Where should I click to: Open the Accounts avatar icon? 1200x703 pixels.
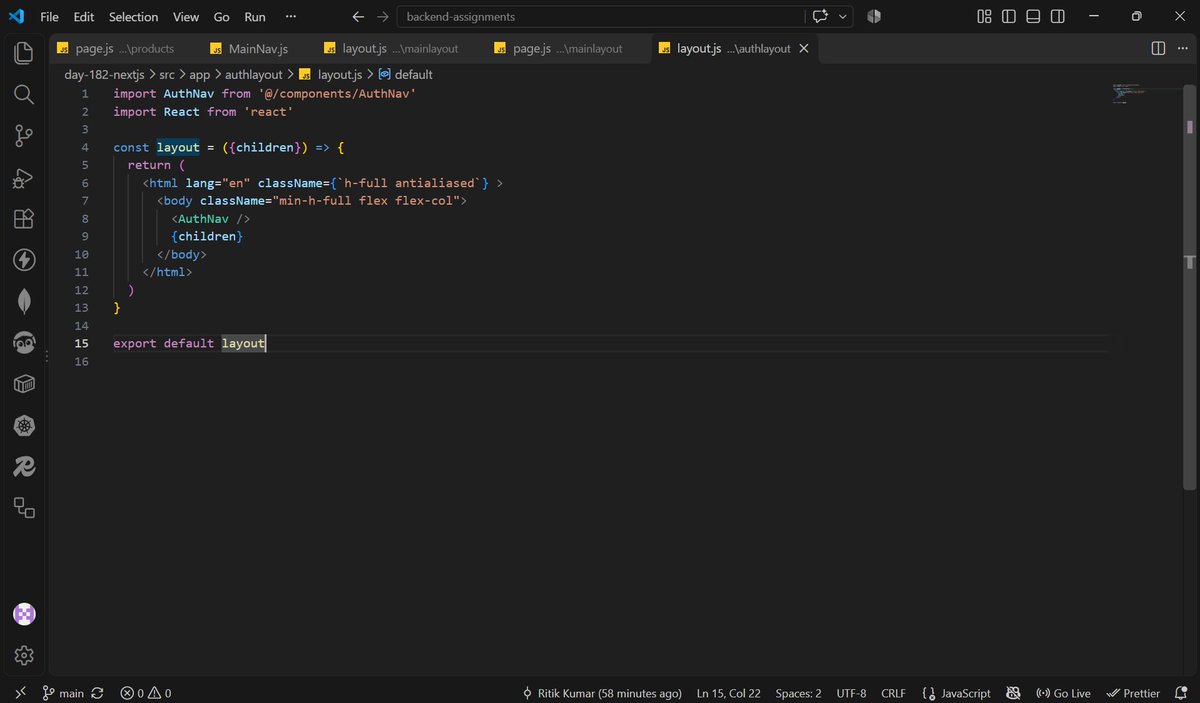(x=24, y=614)
